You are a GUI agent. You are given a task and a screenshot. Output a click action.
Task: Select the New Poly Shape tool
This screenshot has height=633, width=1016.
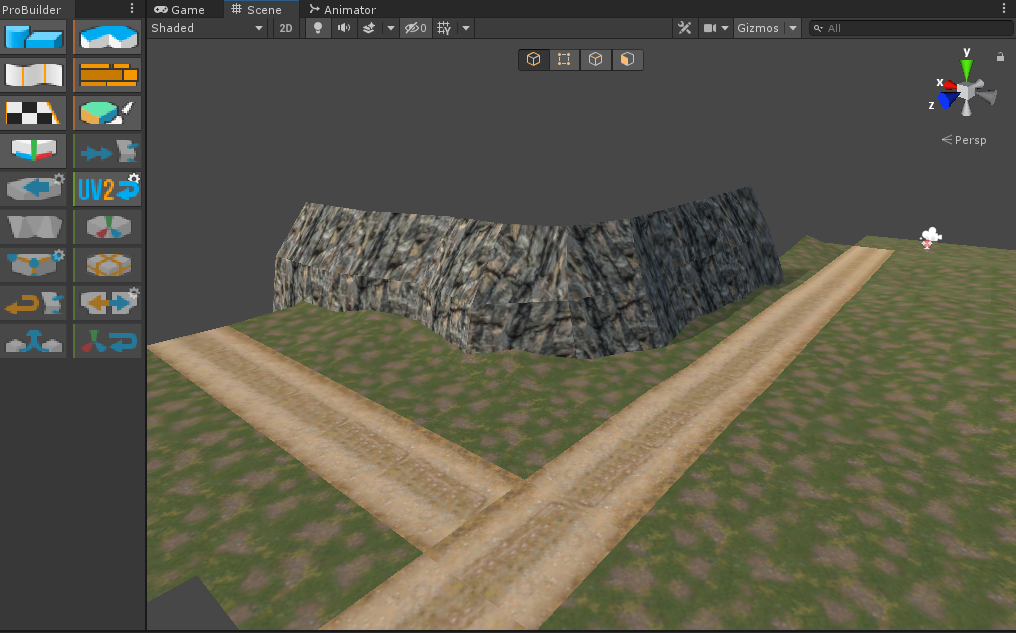(108, 37)
